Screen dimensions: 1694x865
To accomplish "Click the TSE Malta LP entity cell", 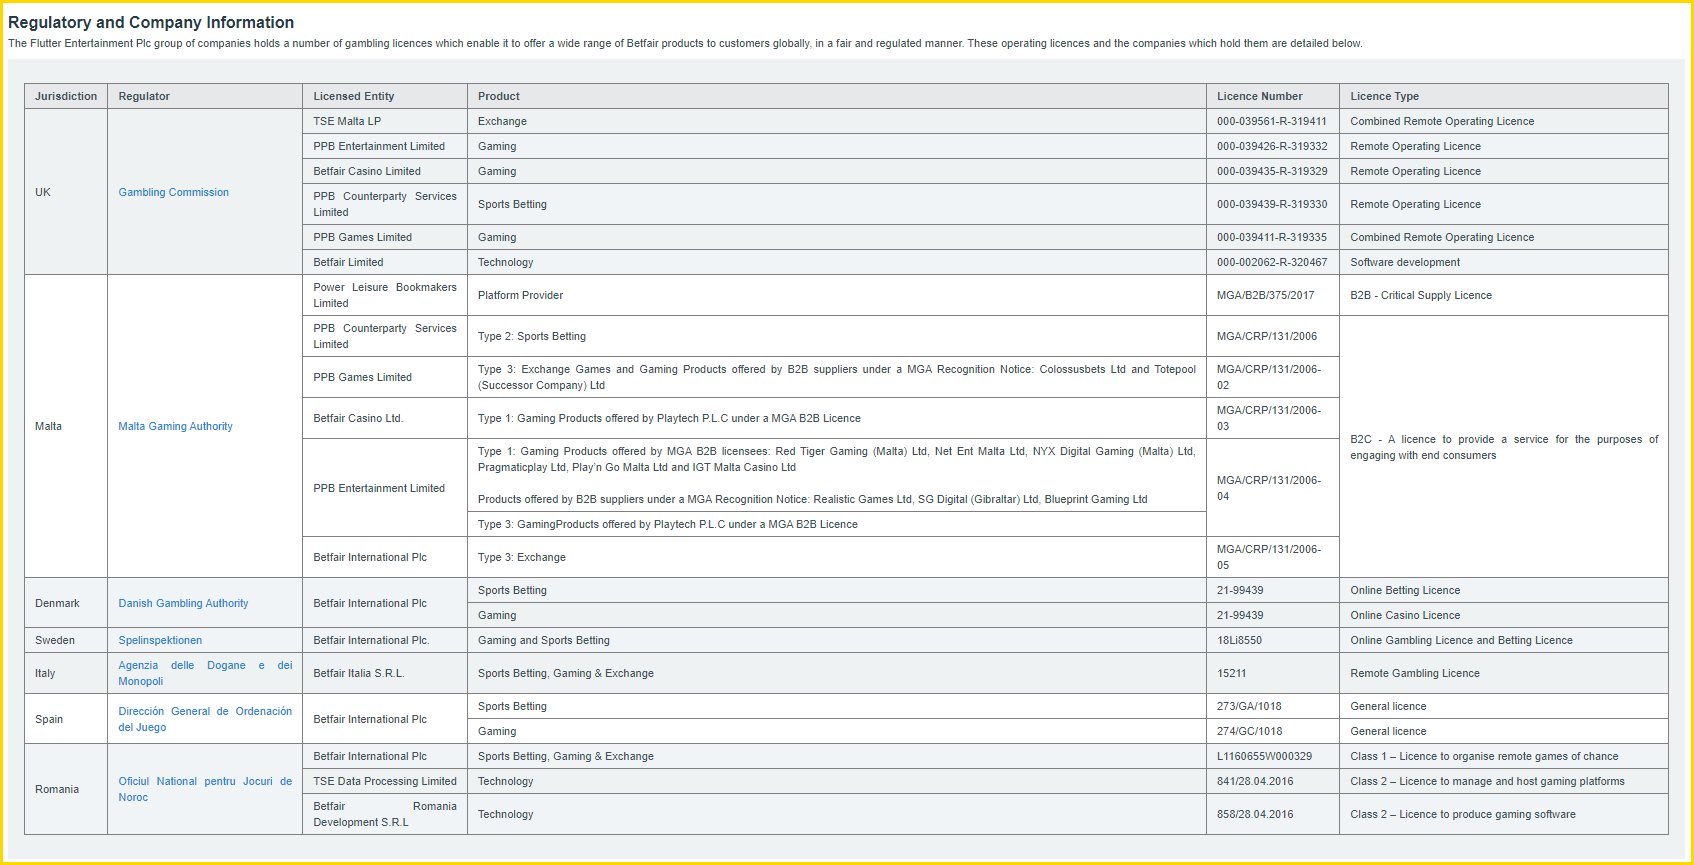I will (385, 121).
